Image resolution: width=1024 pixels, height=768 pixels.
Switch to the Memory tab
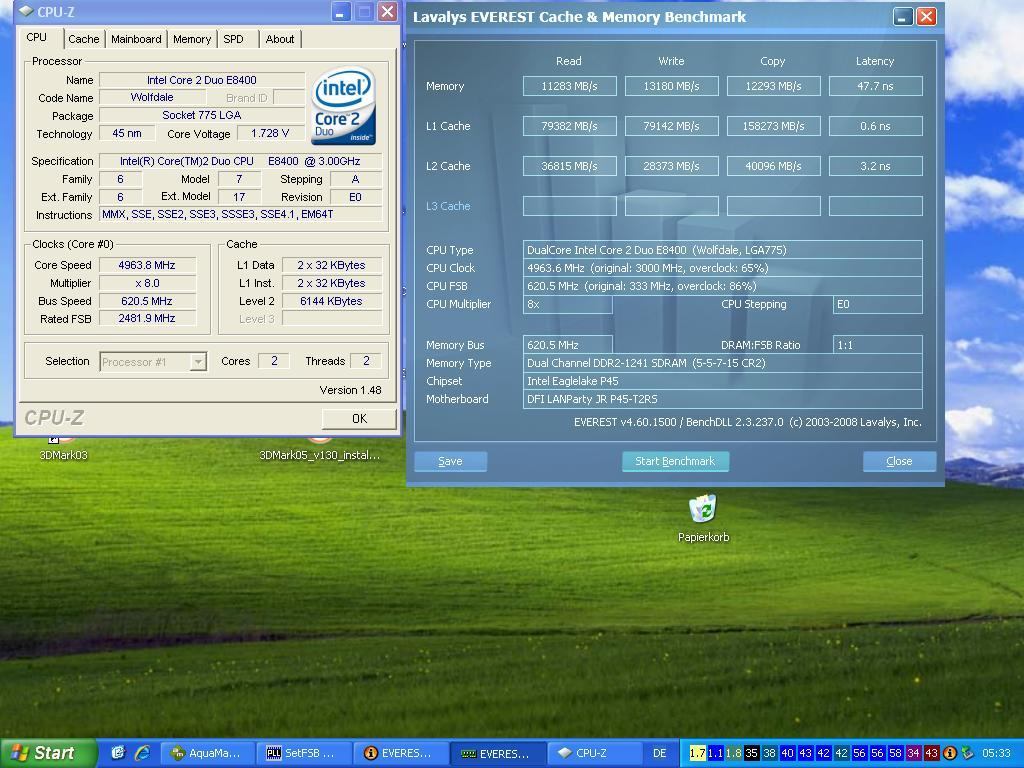(x=191, y=39)
